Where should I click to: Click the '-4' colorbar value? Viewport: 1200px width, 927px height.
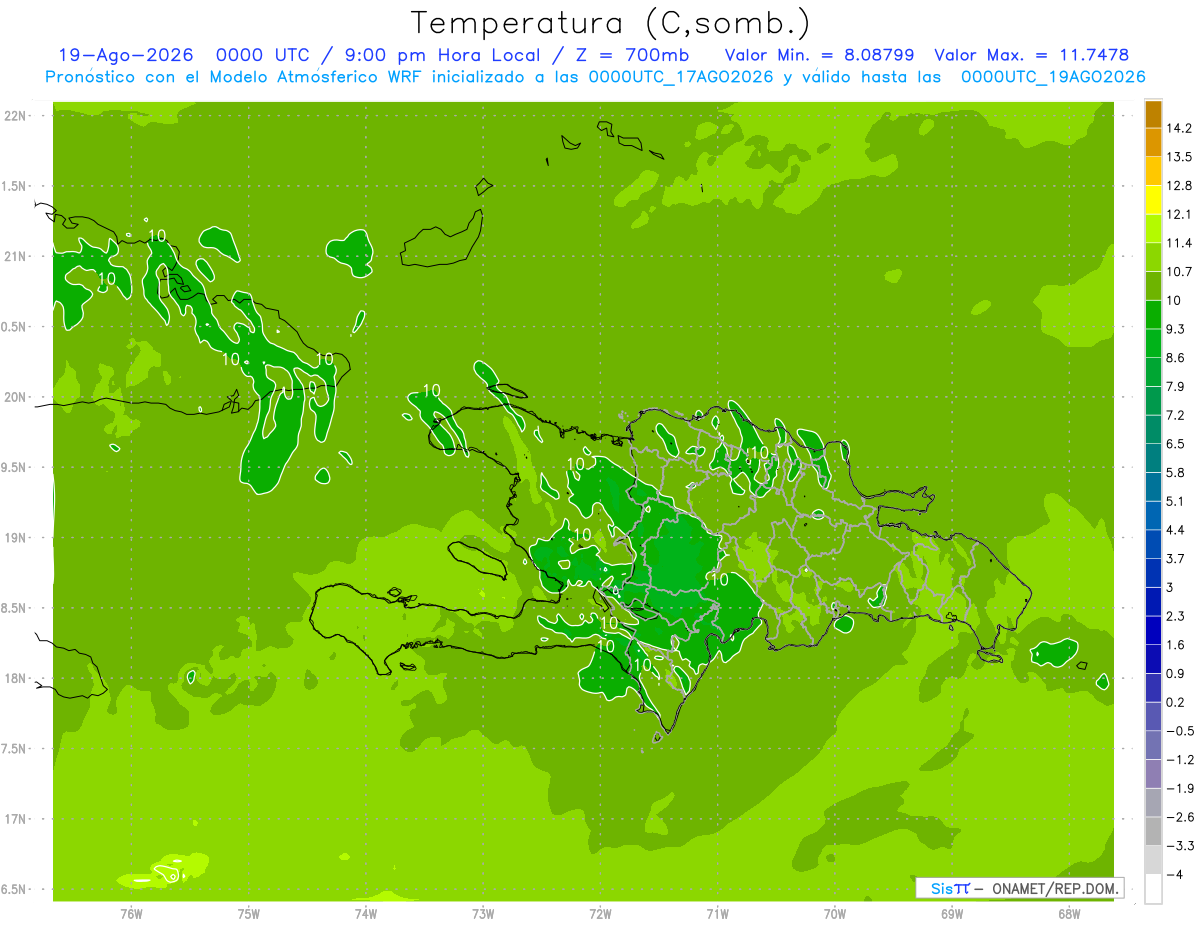pyautogui.click(x=1176, y=874)
